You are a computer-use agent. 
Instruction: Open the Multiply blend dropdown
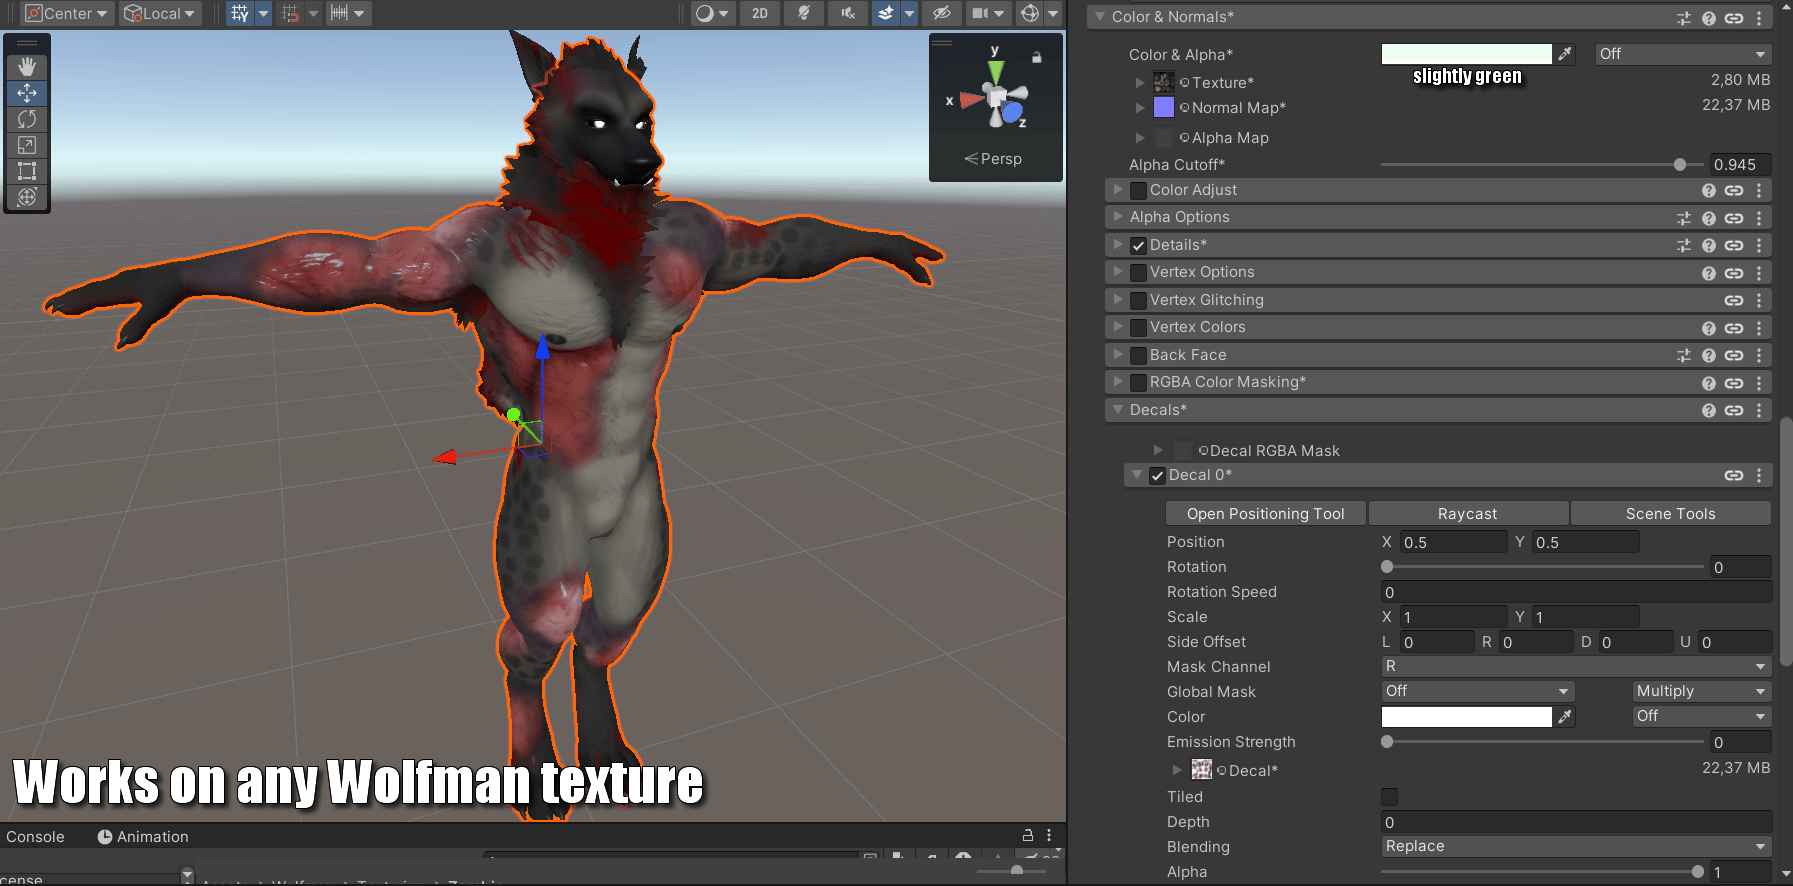pos(1702,691)
